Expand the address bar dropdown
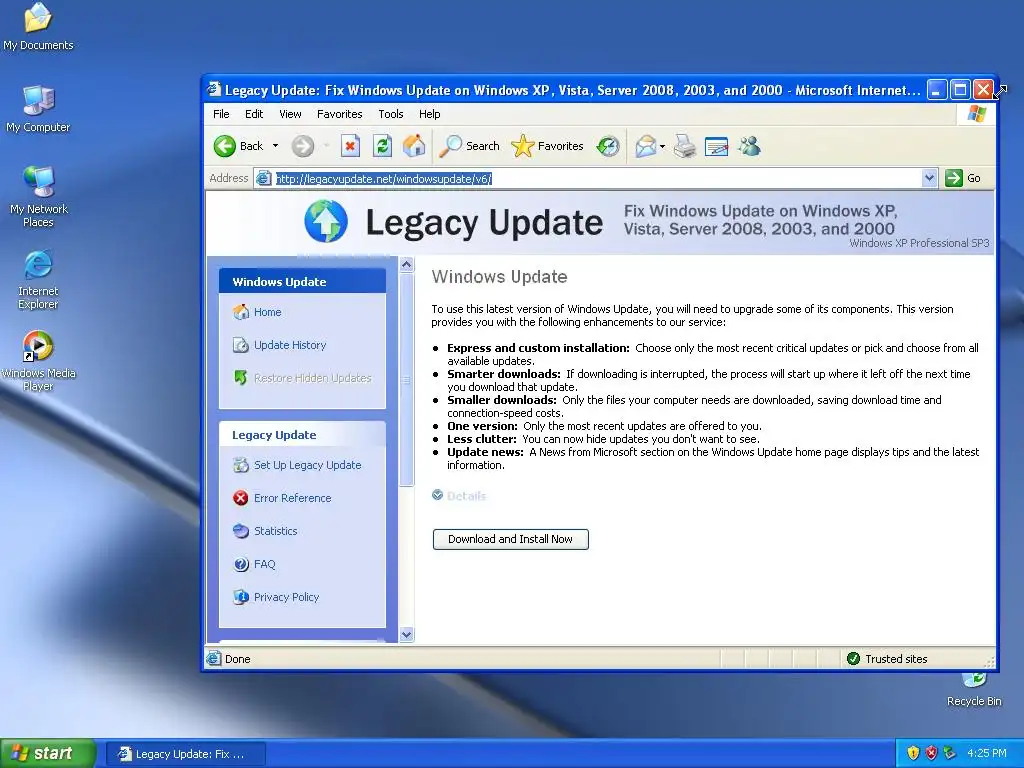1024x768 pixels. pos(930,178)
